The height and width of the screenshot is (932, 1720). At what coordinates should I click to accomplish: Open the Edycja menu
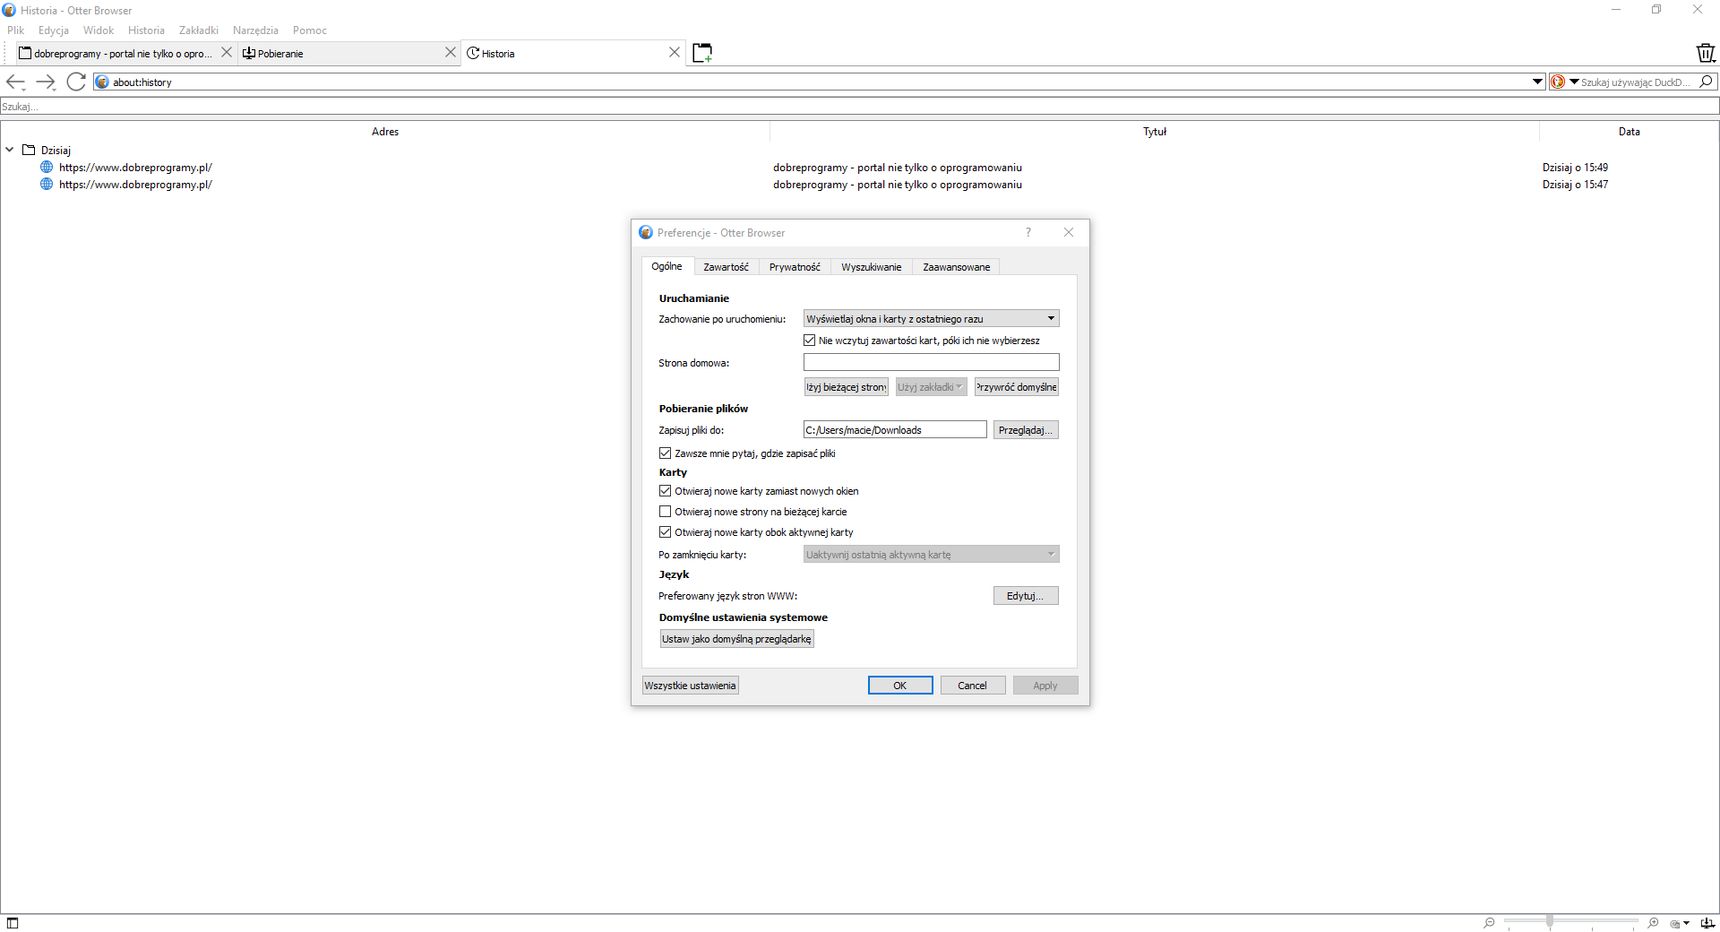[x=54, y=30]
